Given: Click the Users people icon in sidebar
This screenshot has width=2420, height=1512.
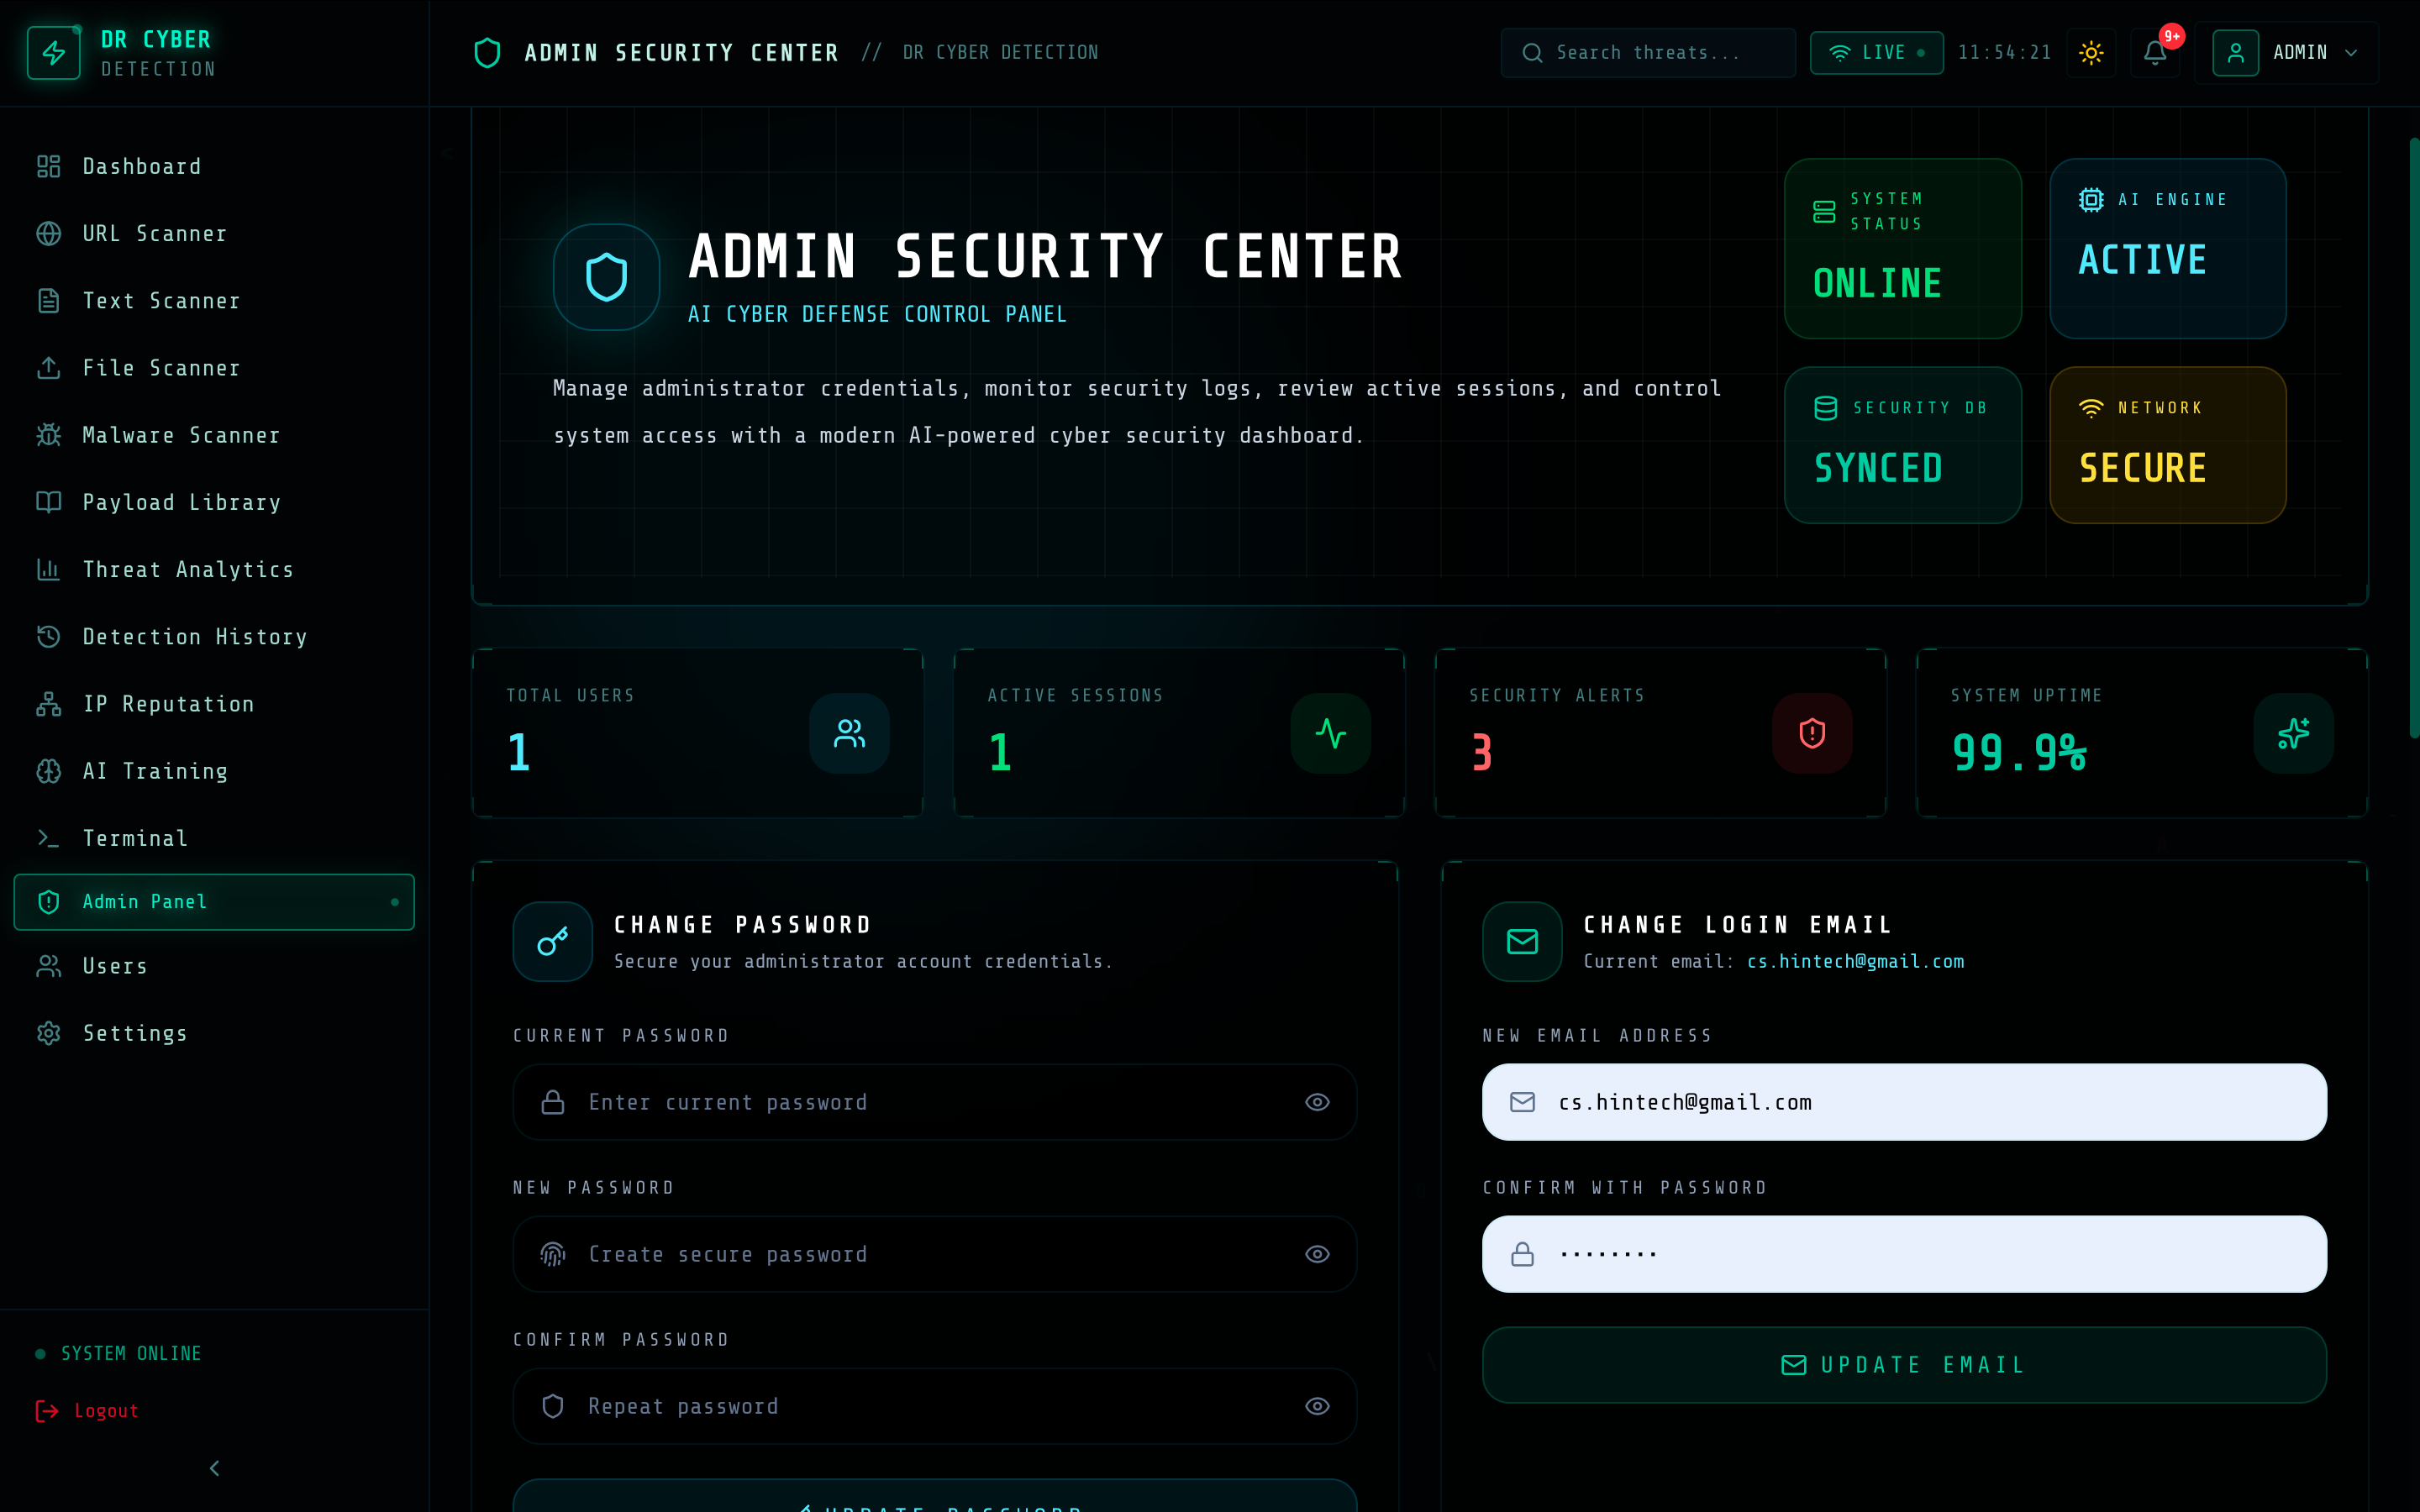Looking at the screenshot, I should click(x=48, y=966).
